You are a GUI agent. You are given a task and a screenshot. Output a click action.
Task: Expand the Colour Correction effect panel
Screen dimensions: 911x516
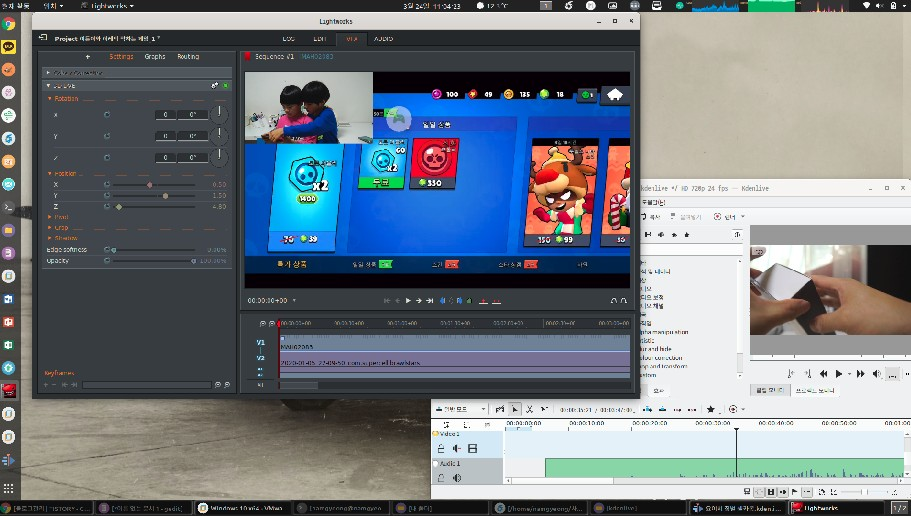pyautogui.click(x=48, y=73)
